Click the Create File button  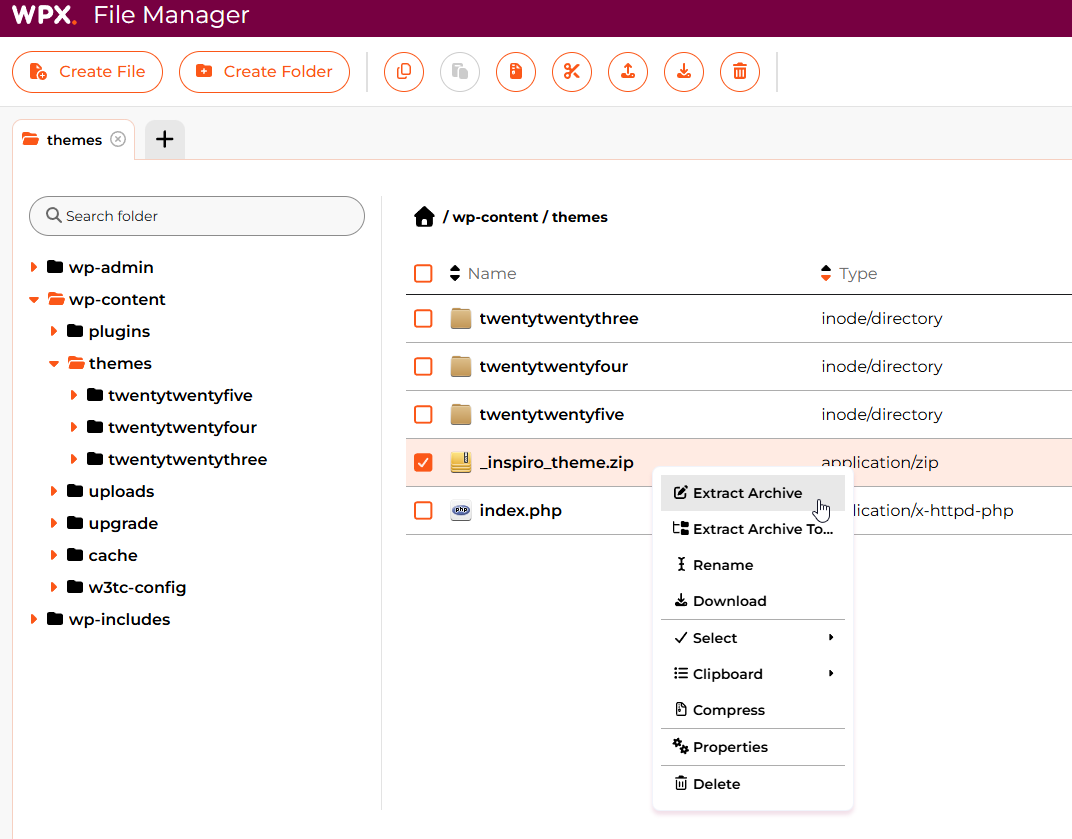tap(88, 72)
